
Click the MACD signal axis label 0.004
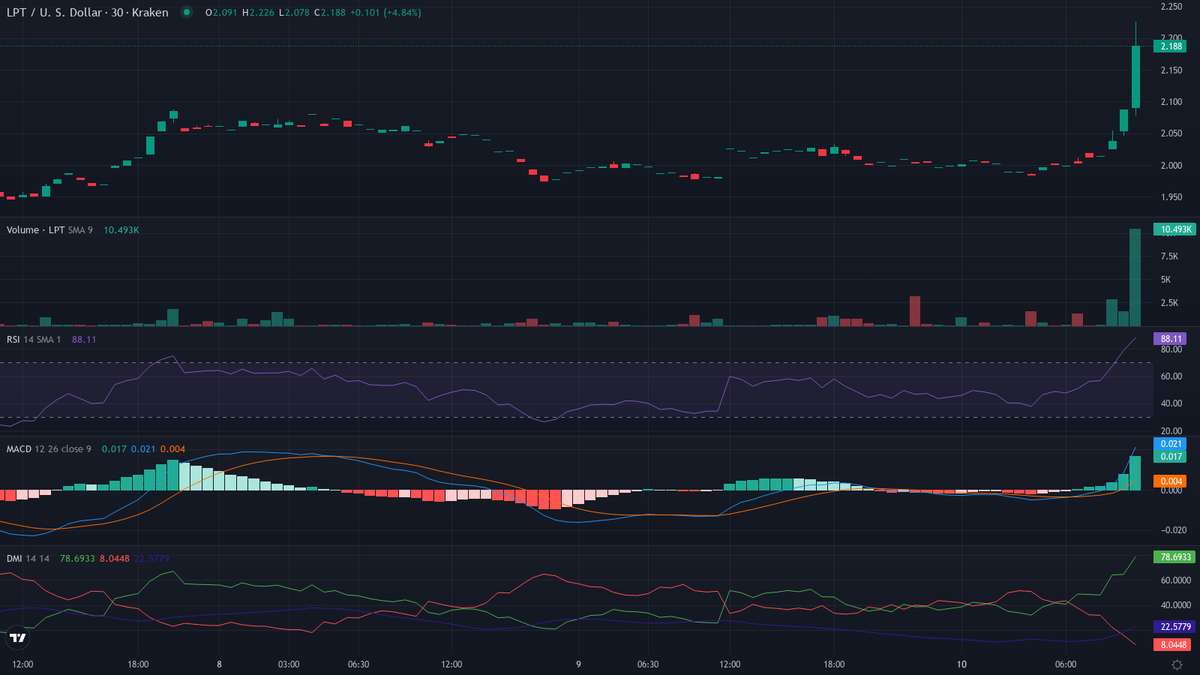pyautogui.click(x=1170, y=481)
